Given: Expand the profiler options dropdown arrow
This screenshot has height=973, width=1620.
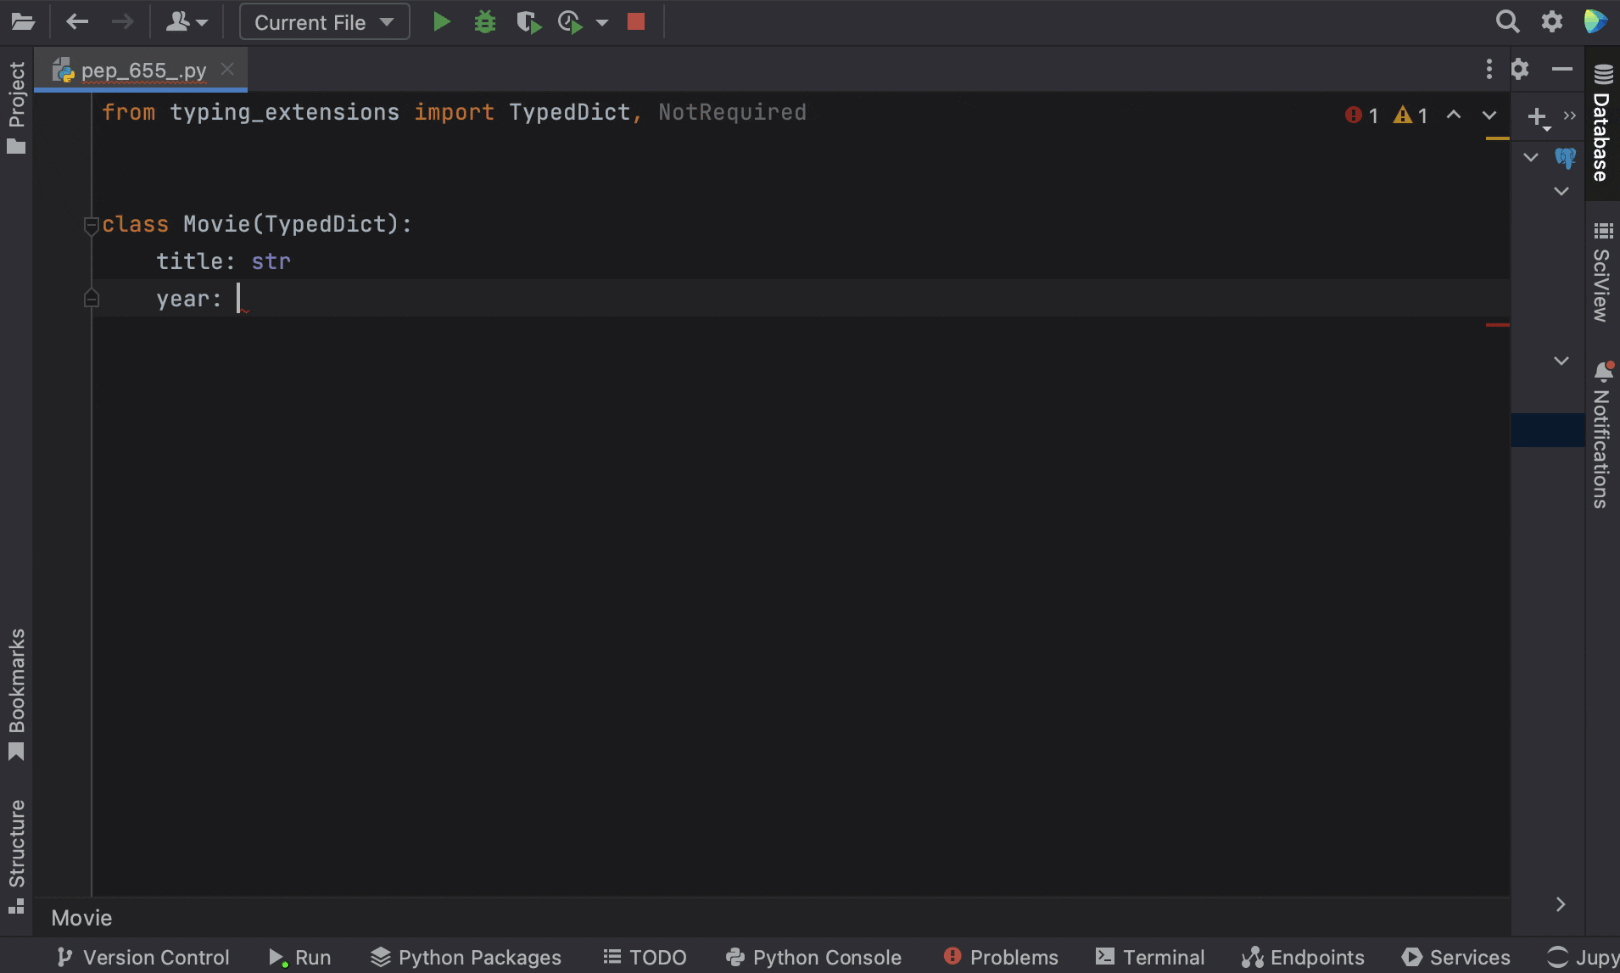Looking at the screenshot, I should tap(602, 21).
